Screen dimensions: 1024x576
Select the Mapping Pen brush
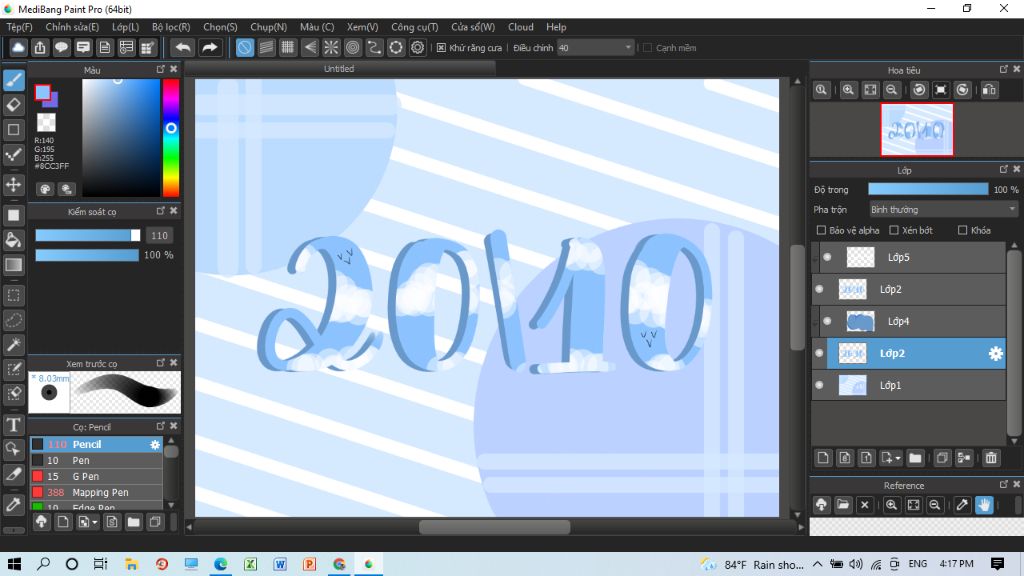click(96, 492)
